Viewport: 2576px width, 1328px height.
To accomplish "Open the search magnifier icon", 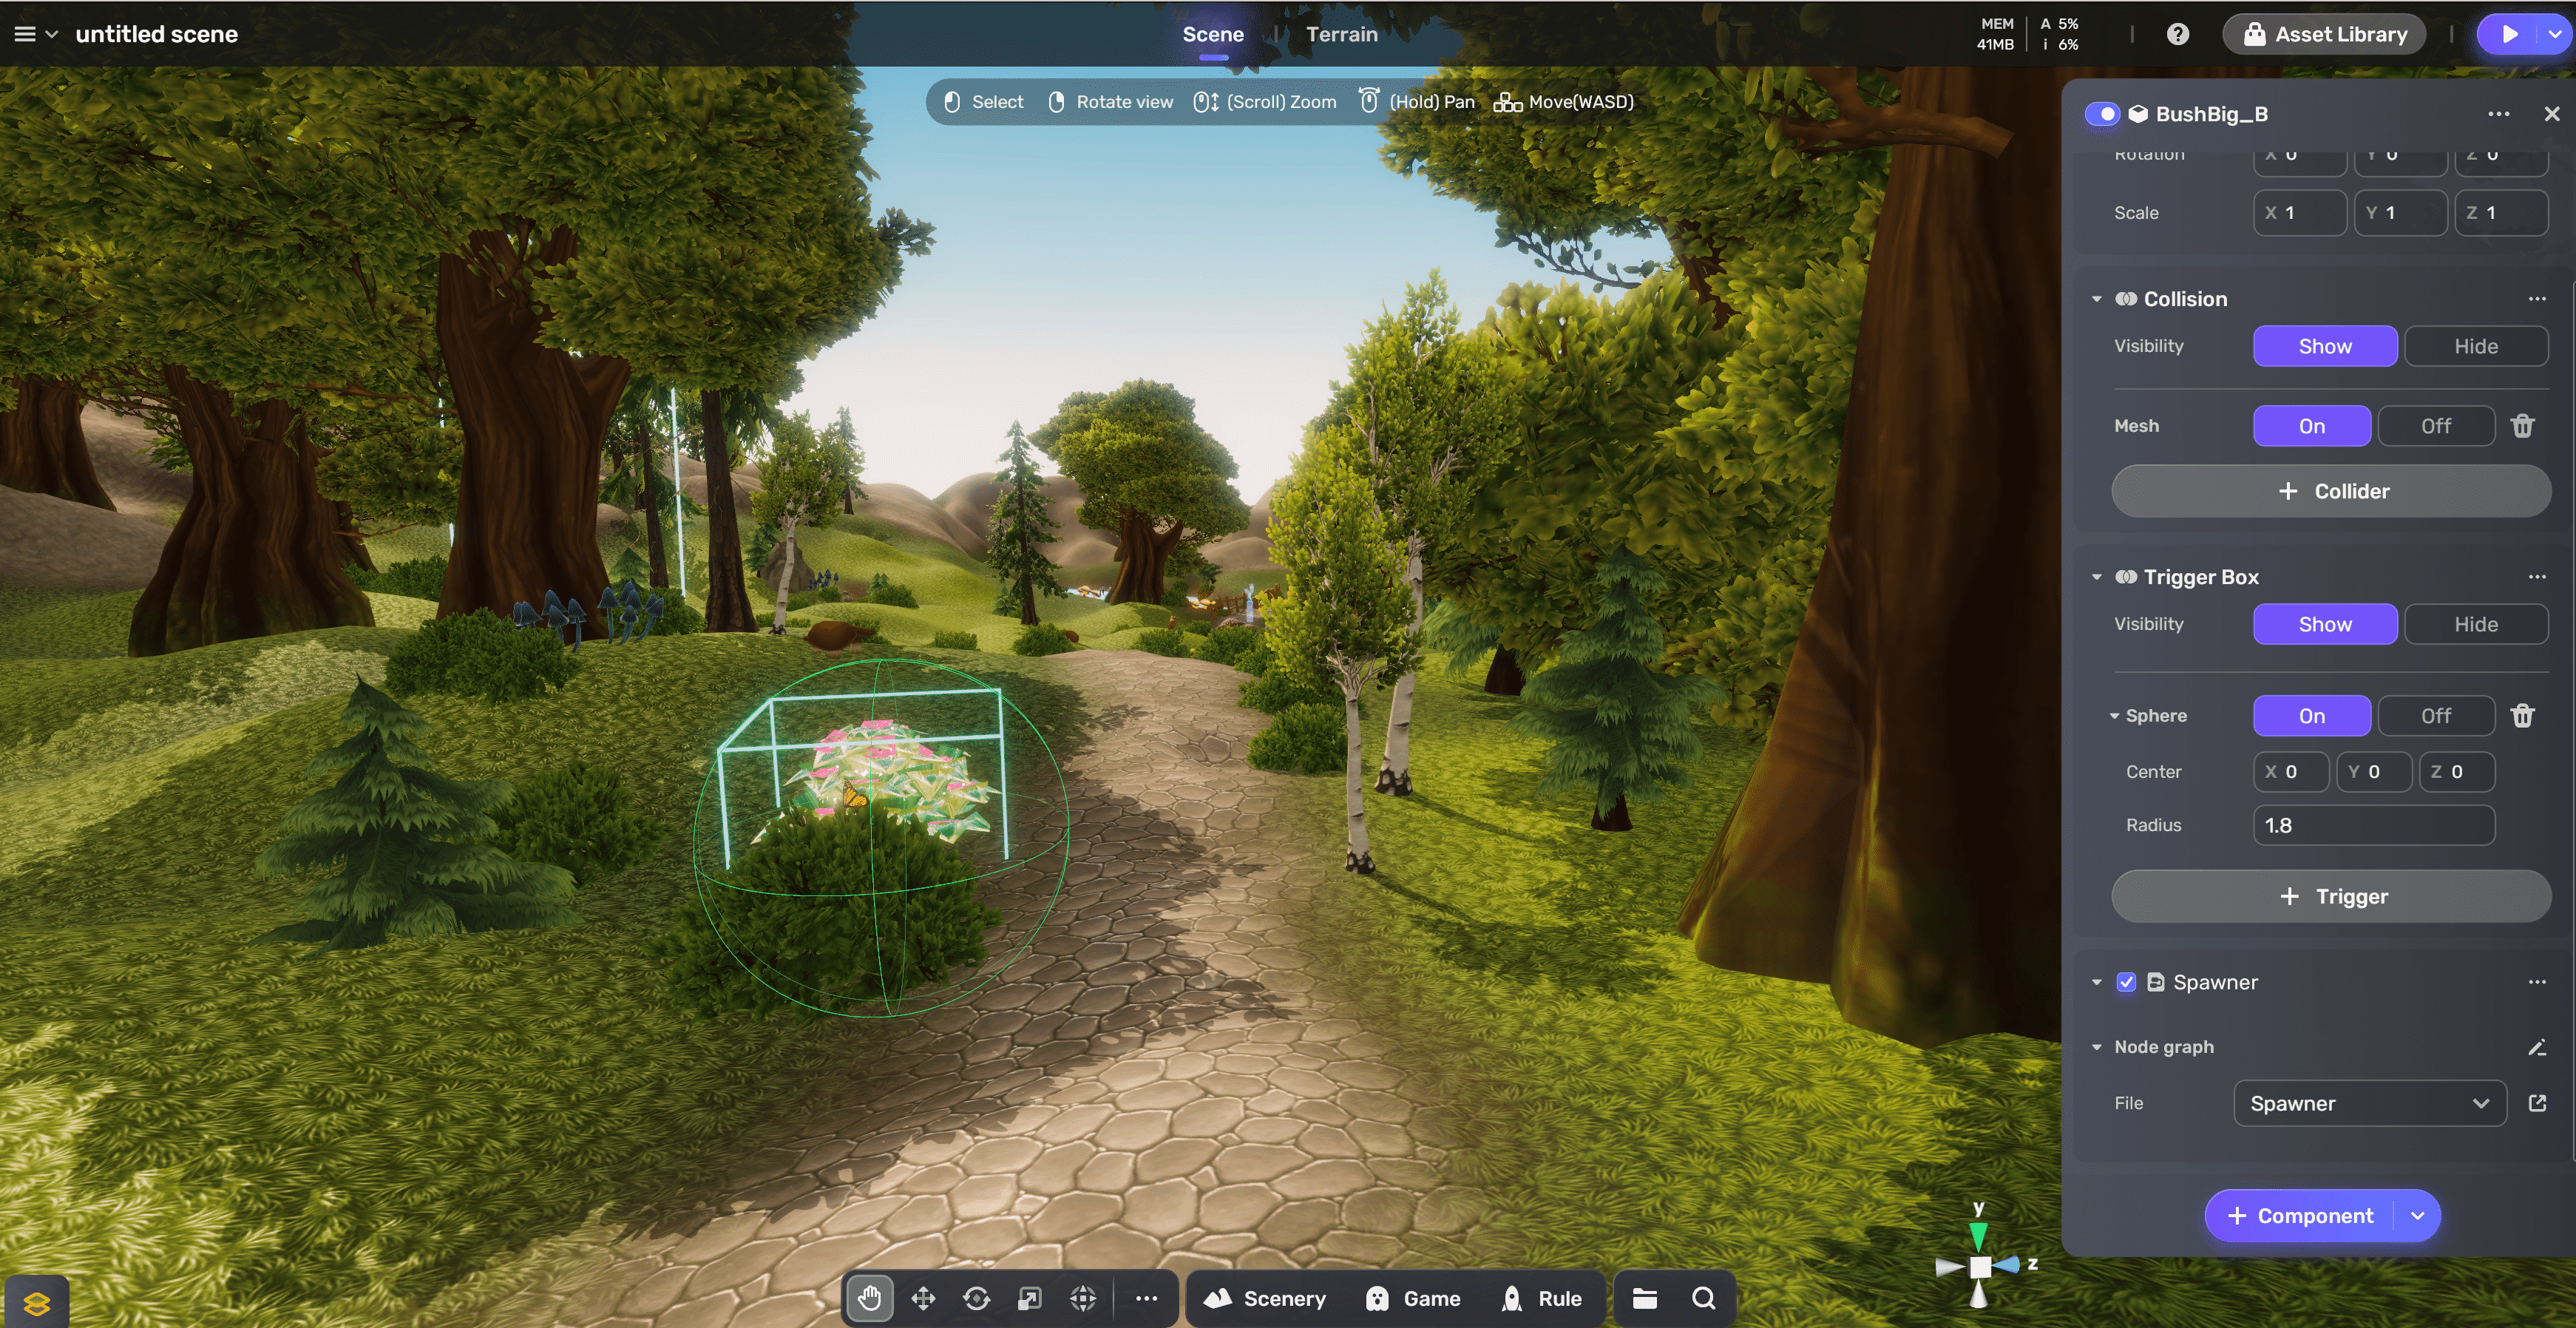I will (1703, 1298).
